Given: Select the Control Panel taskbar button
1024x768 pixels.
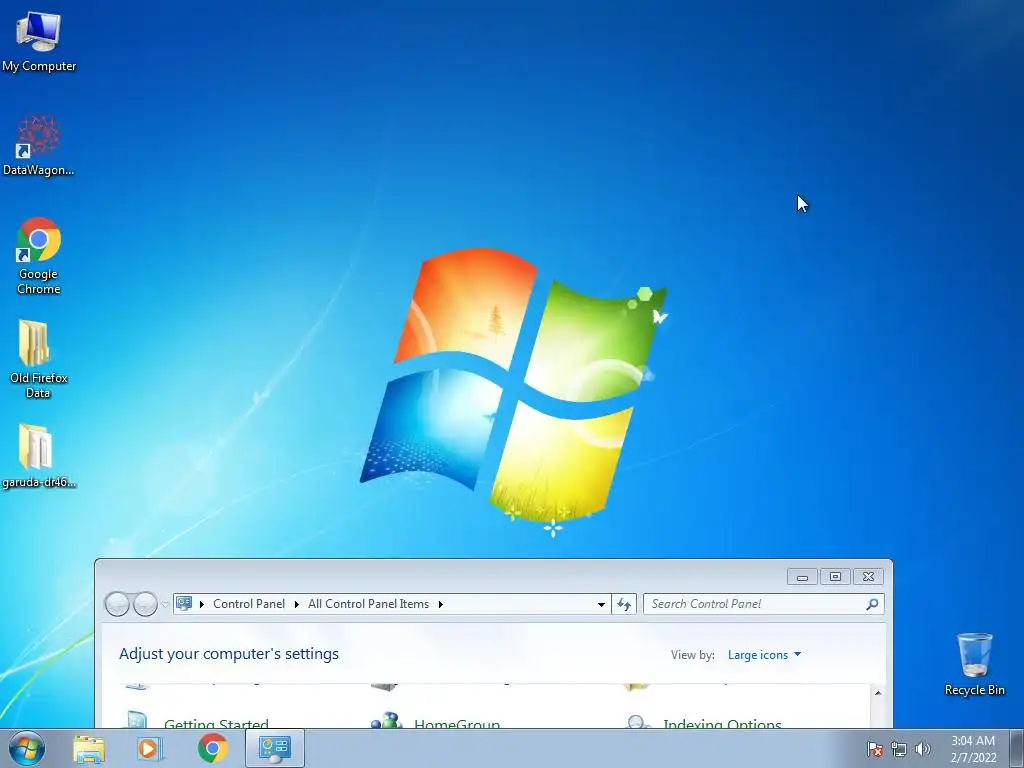Looking at the screenshot, I should tap(274, 748).
